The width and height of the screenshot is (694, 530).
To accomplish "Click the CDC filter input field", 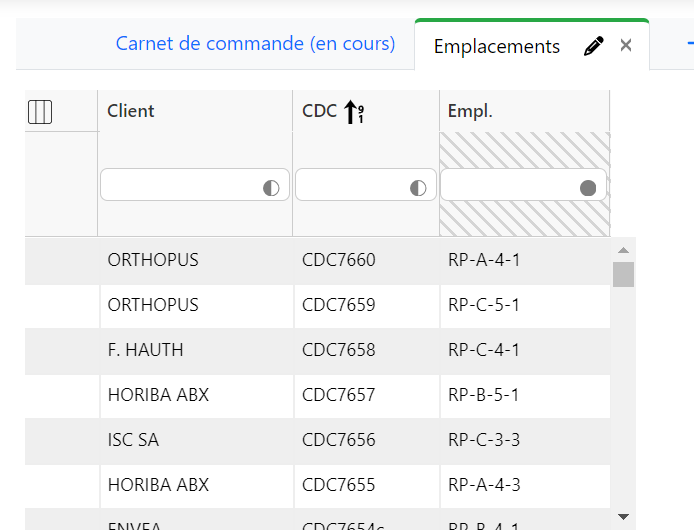I will point(351,186).
